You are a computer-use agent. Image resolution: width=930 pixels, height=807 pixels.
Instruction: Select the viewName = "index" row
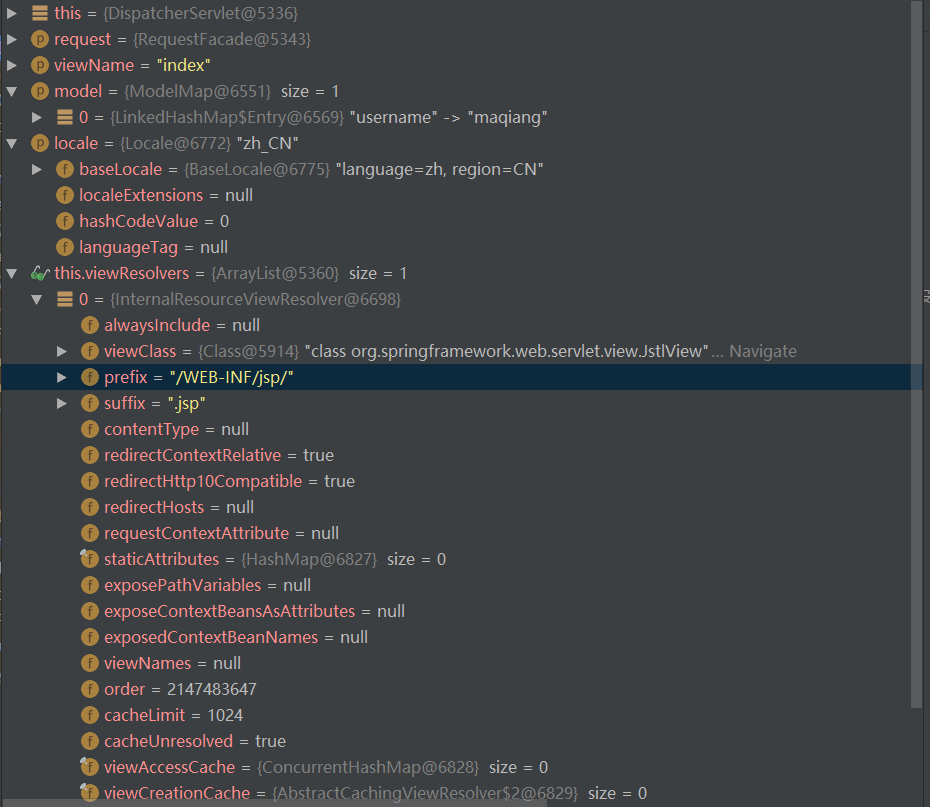pos(456,65)
